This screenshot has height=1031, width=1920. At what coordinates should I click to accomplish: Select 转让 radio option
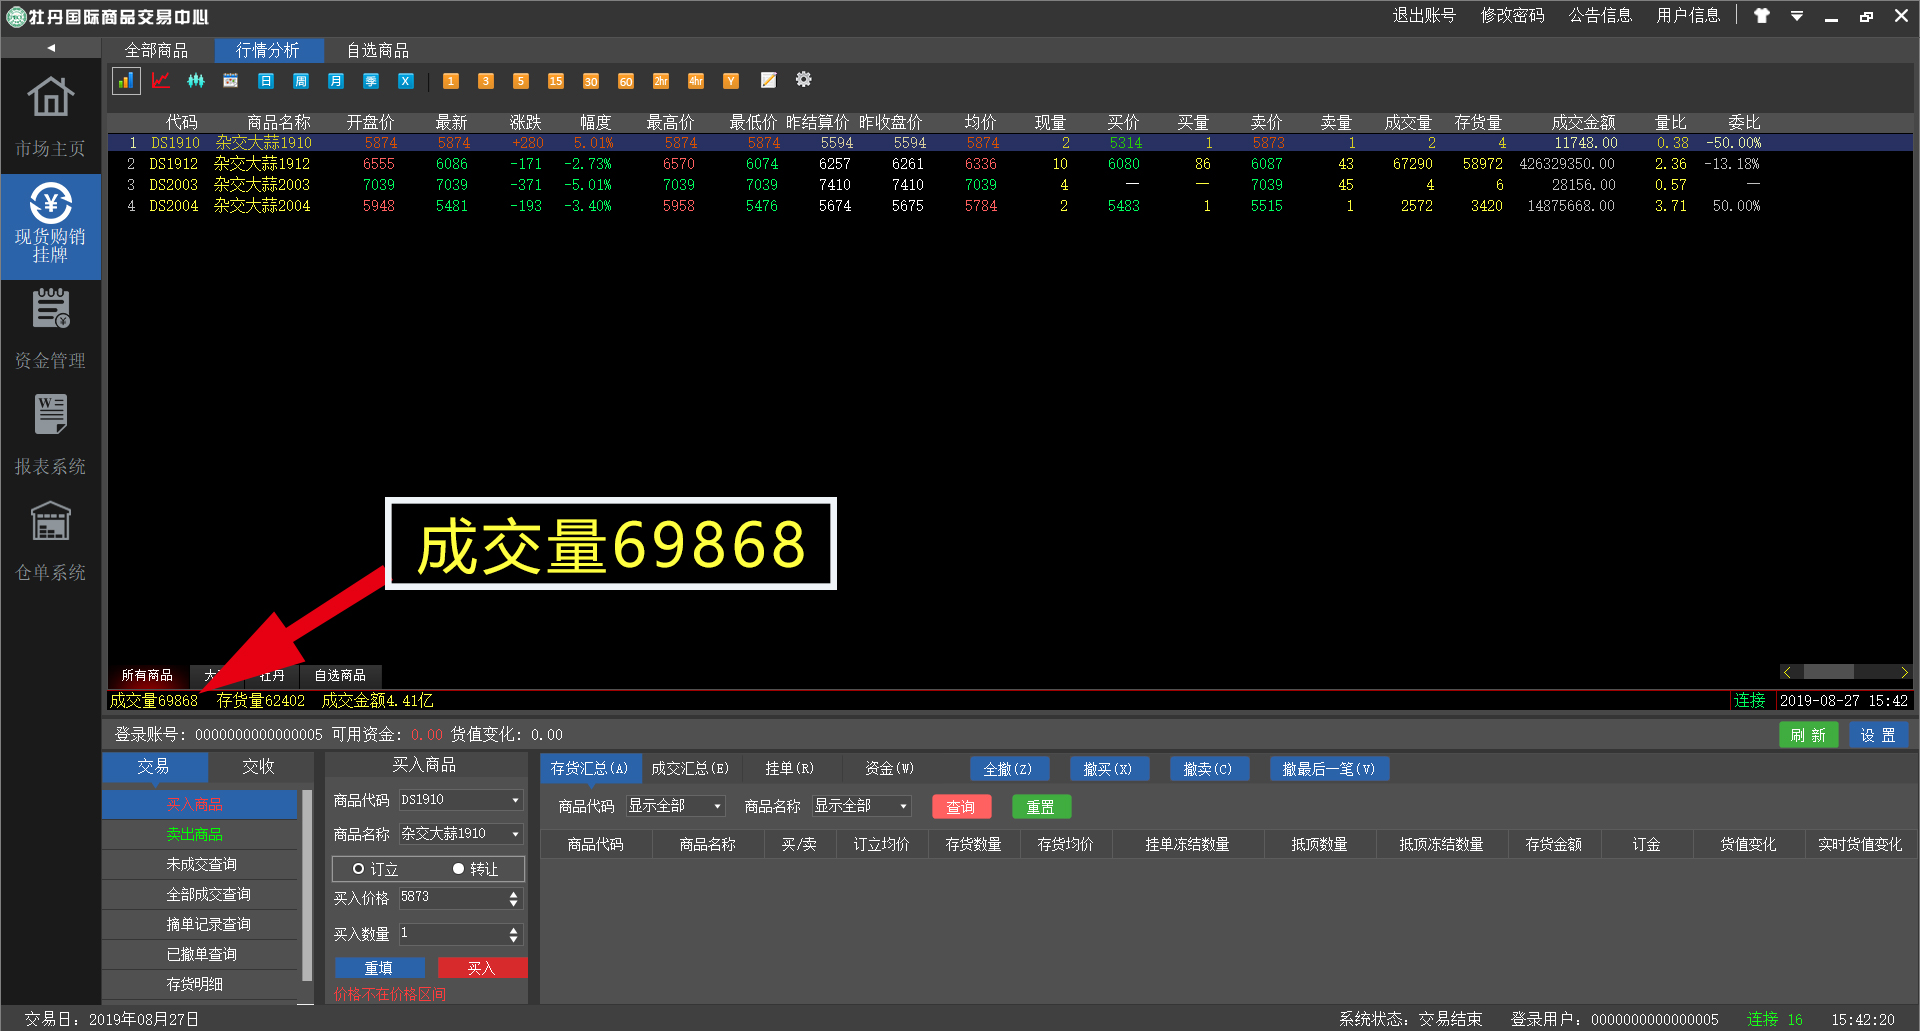475,869
